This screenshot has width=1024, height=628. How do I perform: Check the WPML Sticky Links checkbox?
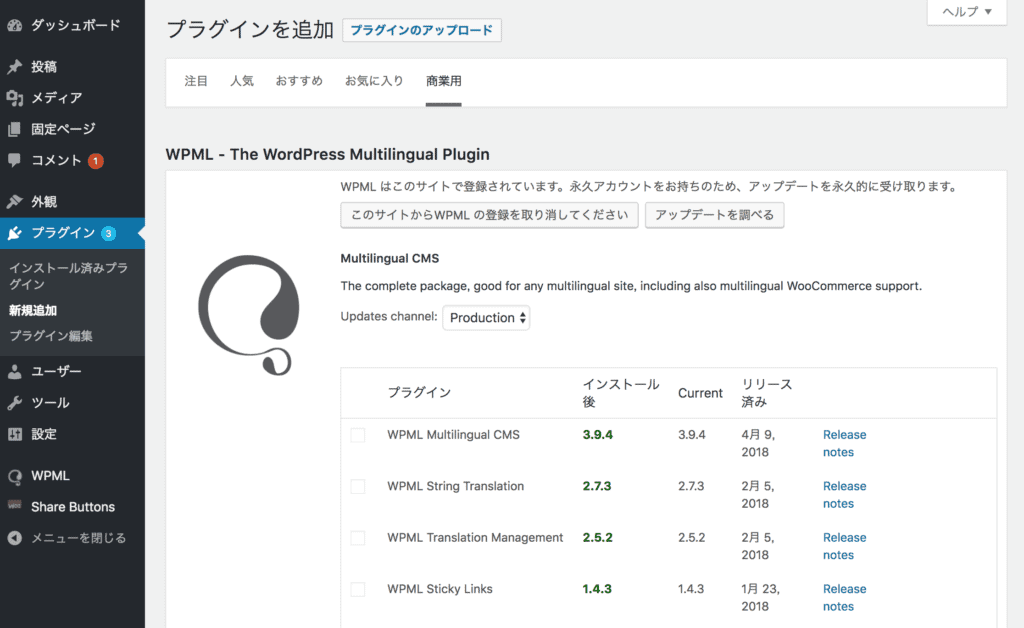click(x=358, y=589)
